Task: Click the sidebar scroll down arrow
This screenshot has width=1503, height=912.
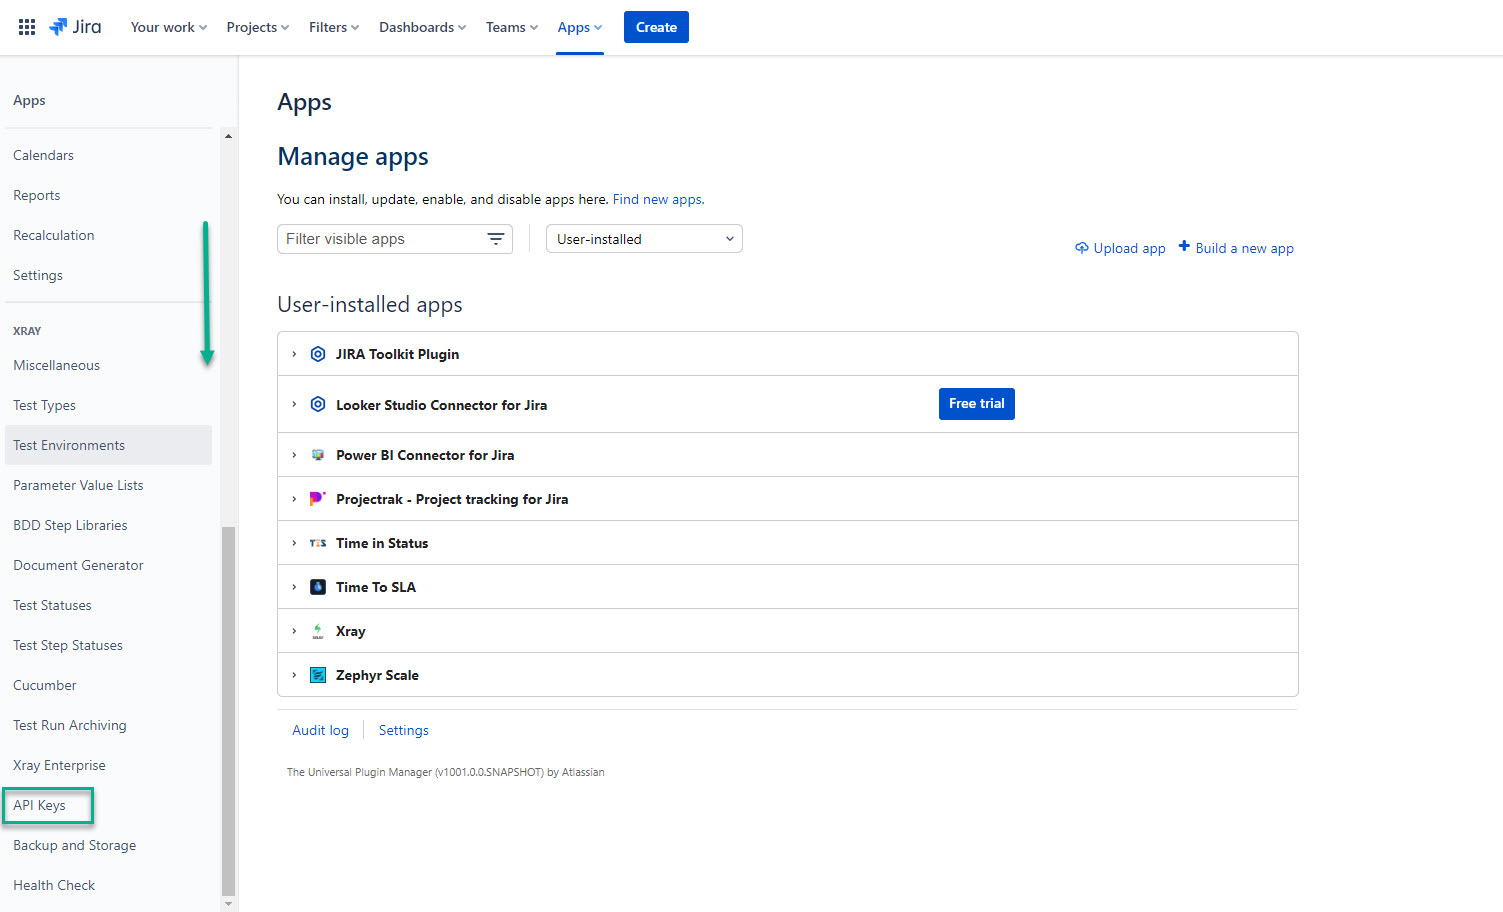Action: 228,904
